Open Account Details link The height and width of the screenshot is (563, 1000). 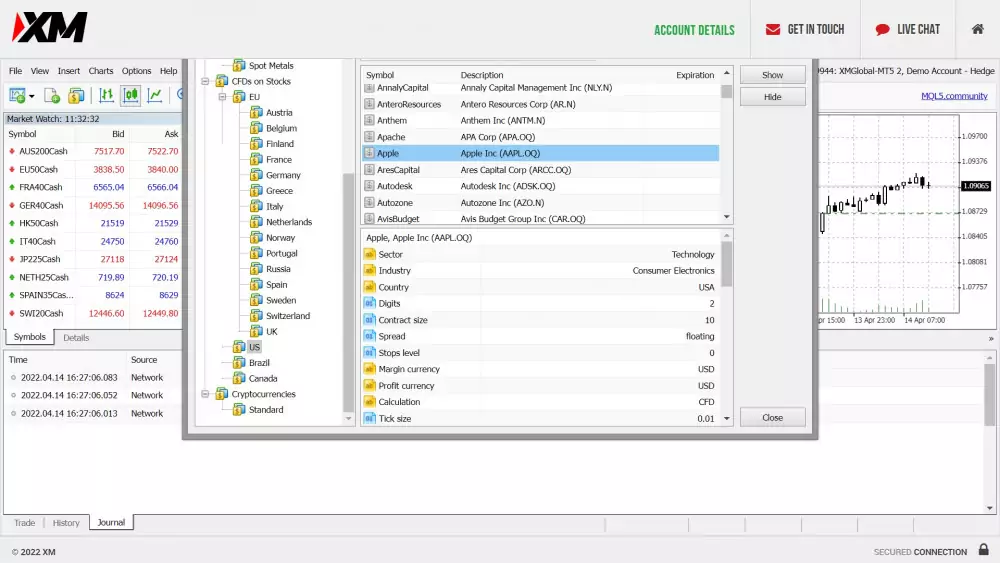click(x=694, y=30)
